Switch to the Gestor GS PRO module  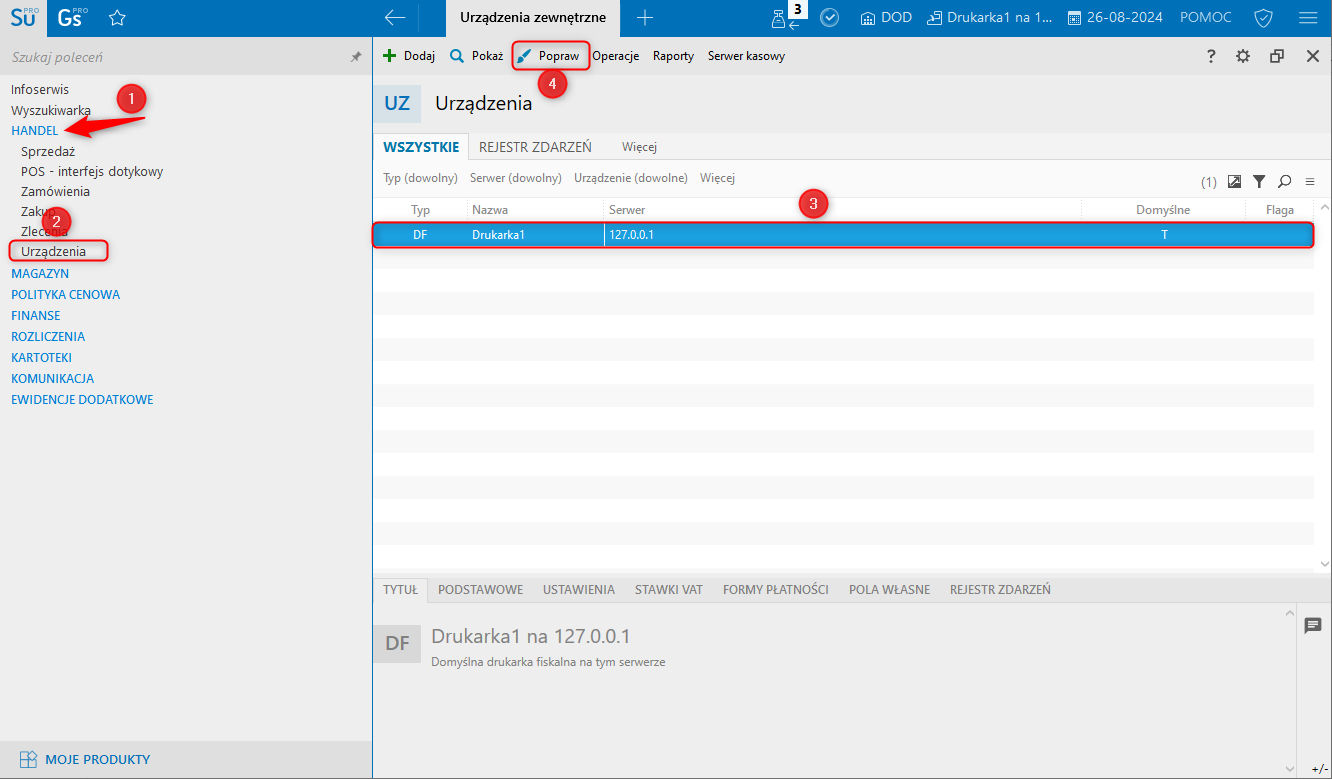tap(73, 17)
